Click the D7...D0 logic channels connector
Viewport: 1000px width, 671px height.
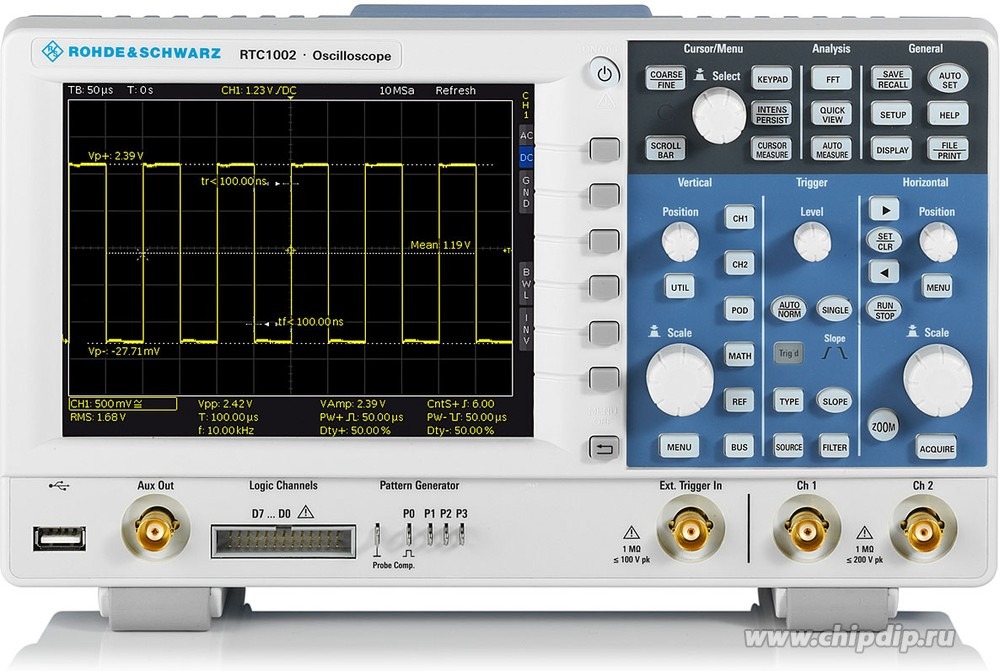pos(283,542)
